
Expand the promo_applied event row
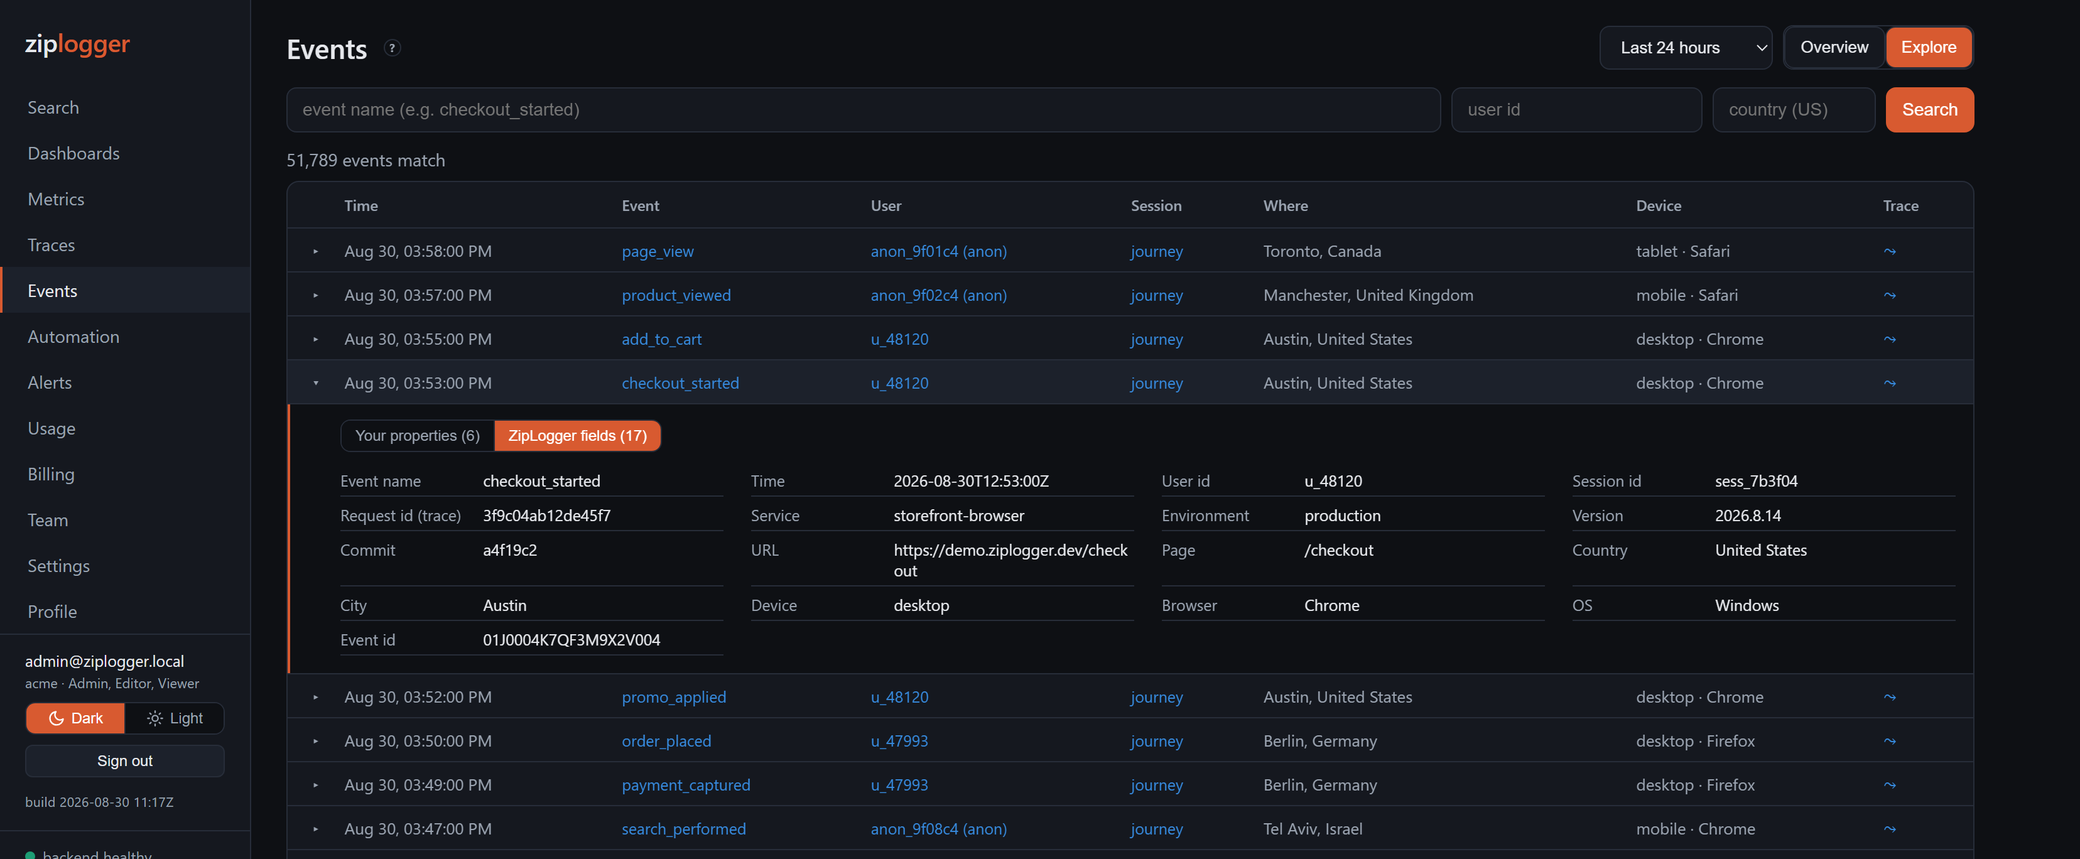(315, 697)
